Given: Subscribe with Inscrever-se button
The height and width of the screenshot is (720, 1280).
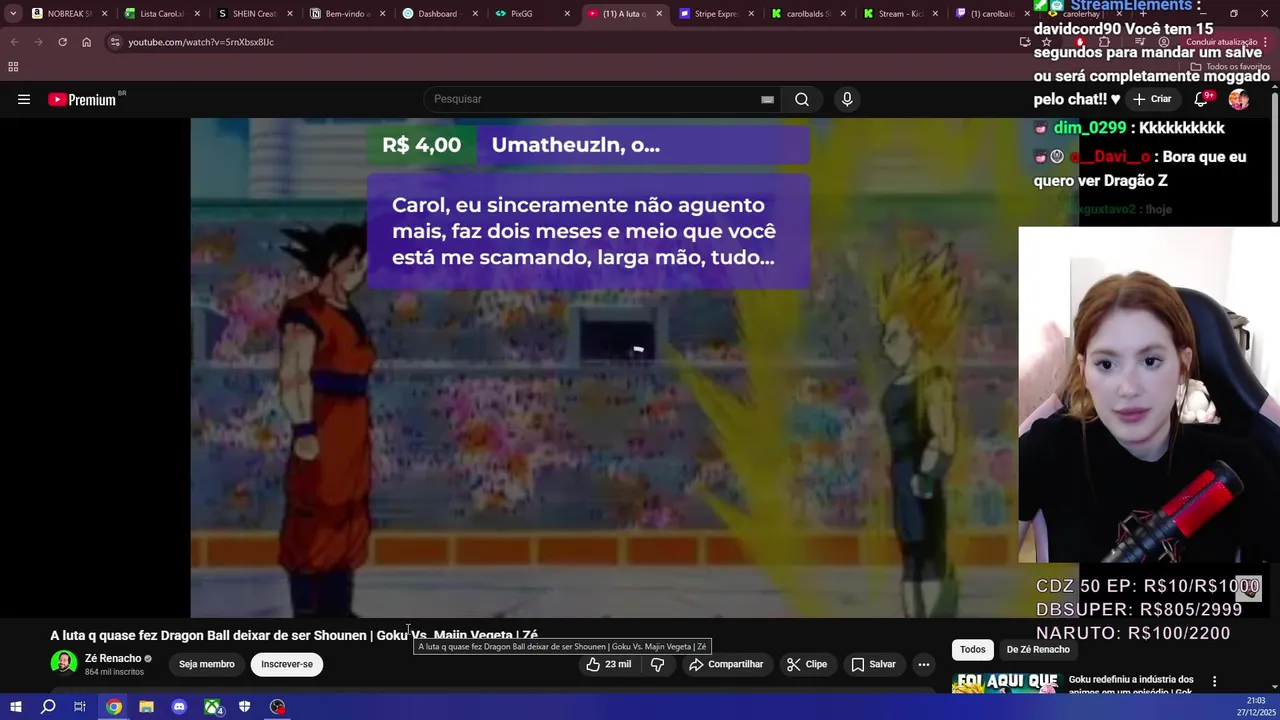Looking at the screenshot, I should click(287, 664).
